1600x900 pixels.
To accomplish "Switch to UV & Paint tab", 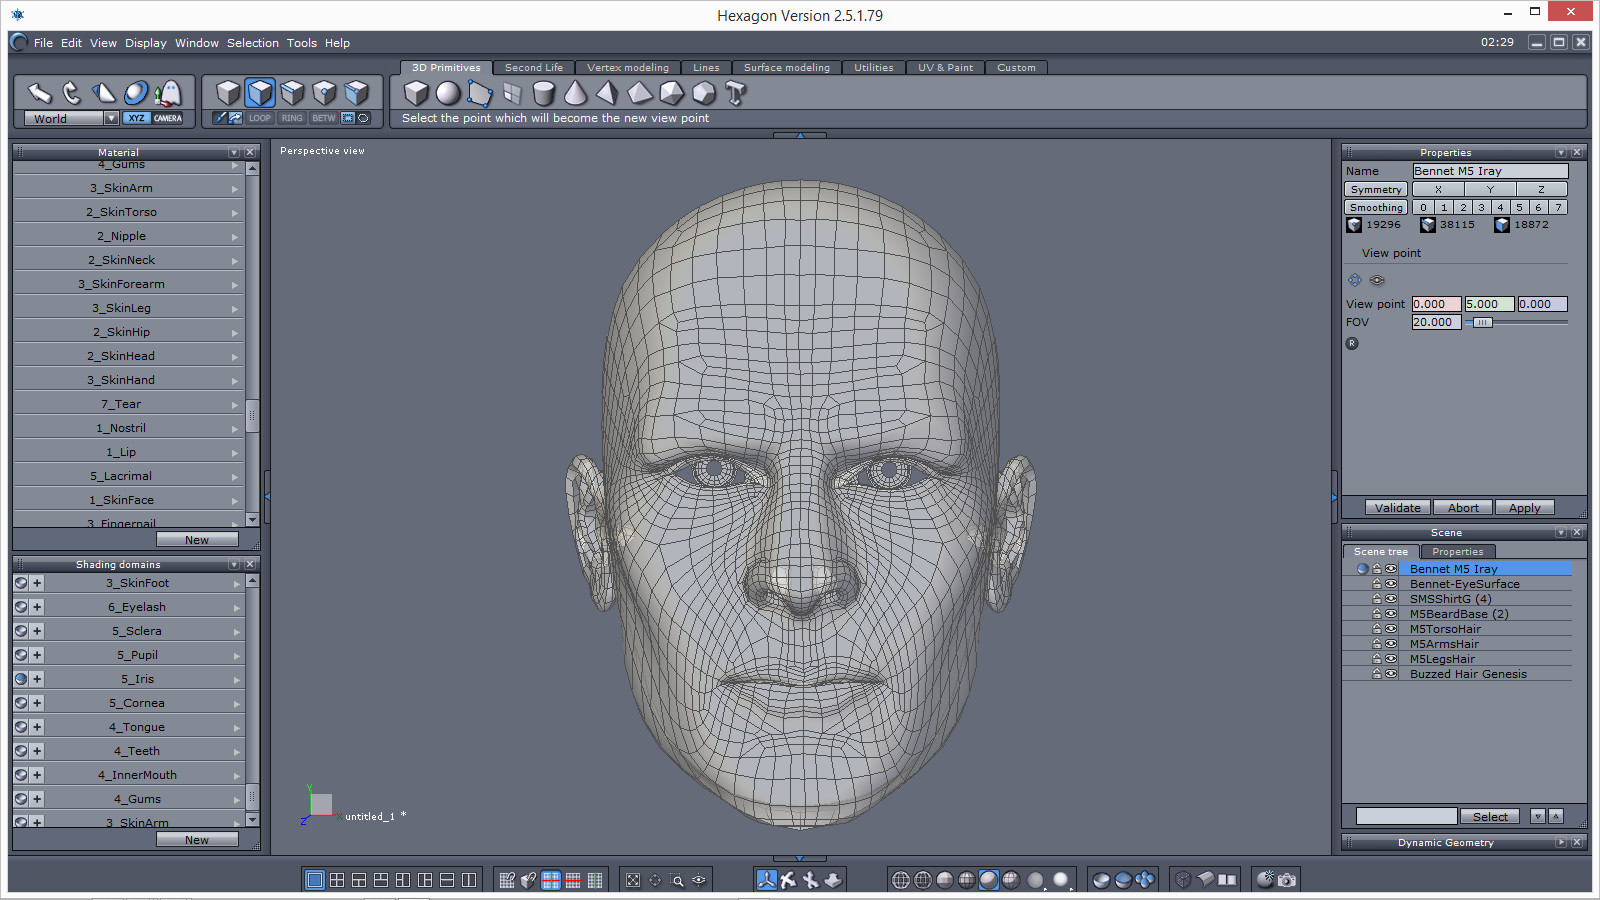I will click(x=946, y=68).
